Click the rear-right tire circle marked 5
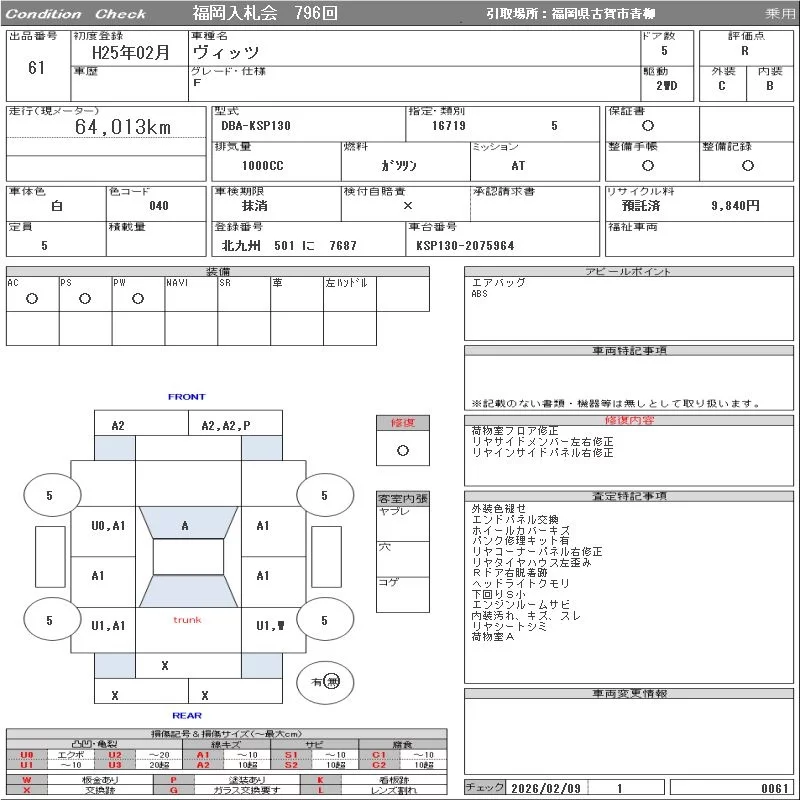800x800 pixels. pyautogui.click(x=324, y=620)
